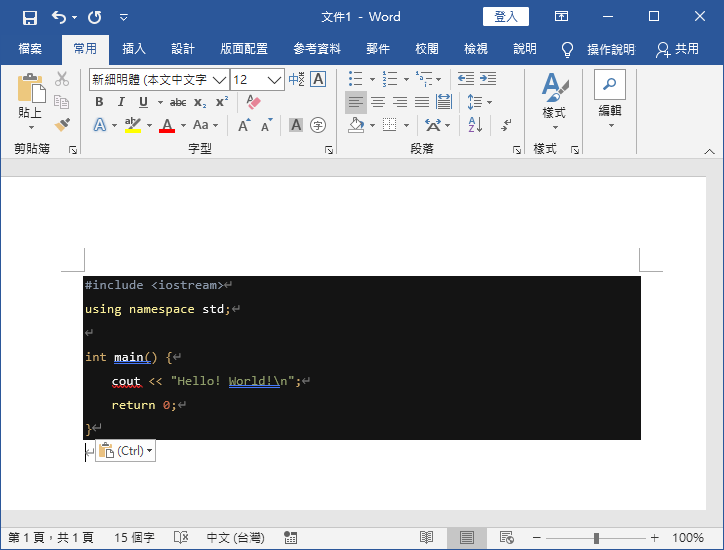
Task: Toggle subscript formatting
Action: (200, 102)
